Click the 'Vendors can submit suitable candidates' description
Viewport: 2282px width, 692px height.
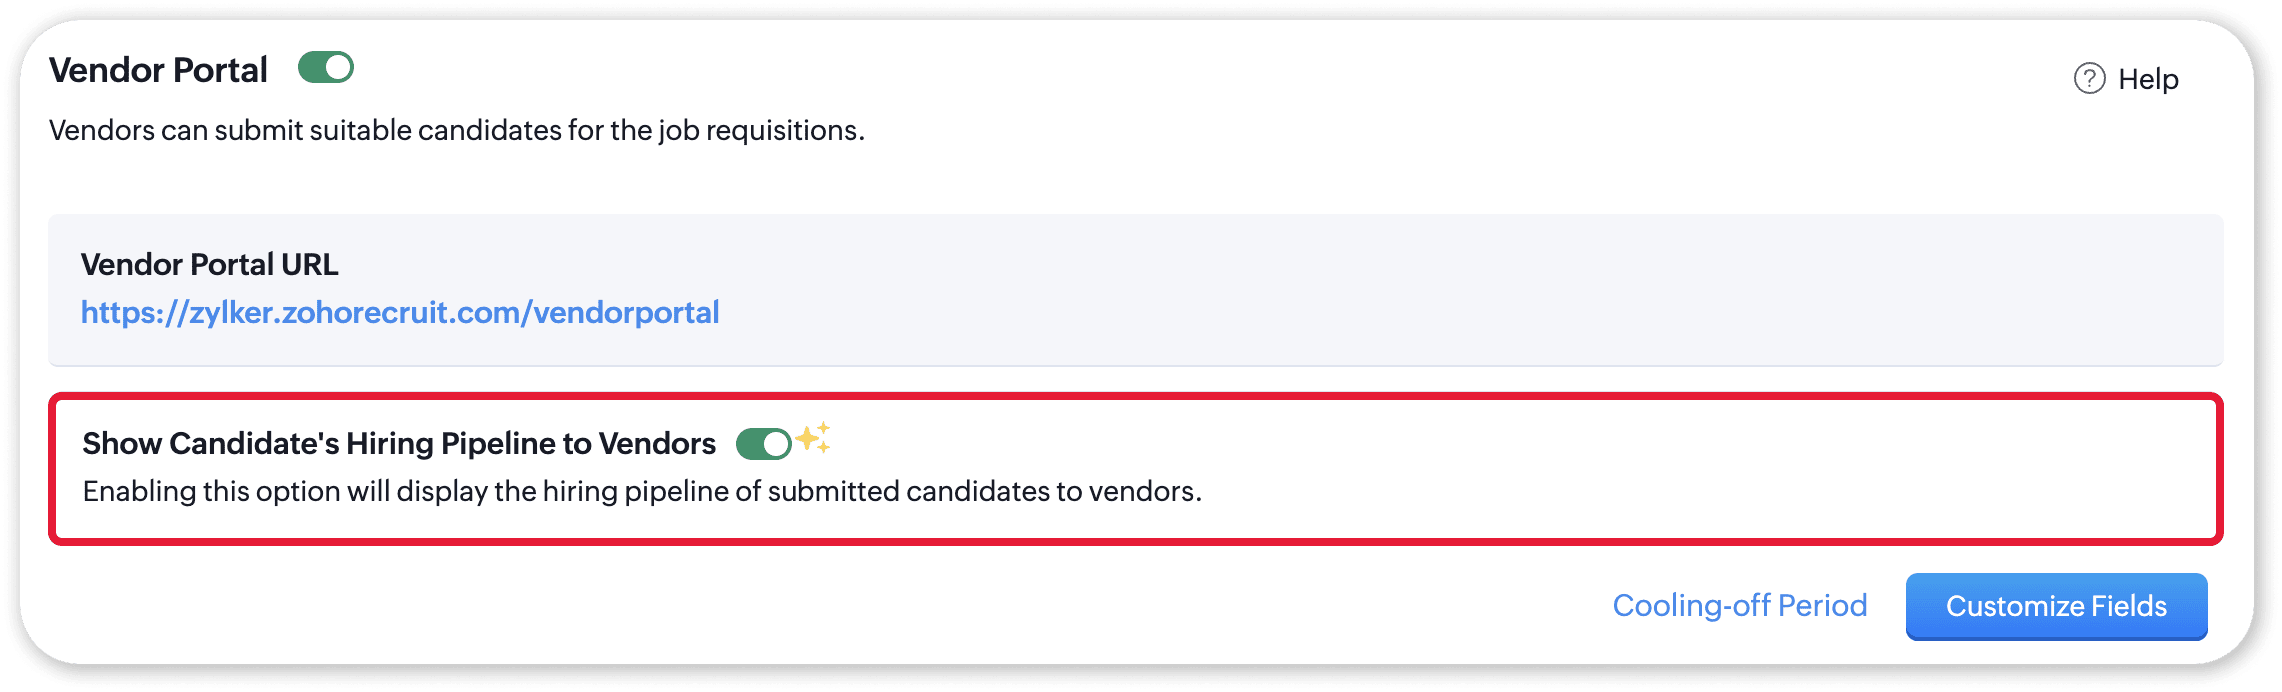tap(457, 131)
